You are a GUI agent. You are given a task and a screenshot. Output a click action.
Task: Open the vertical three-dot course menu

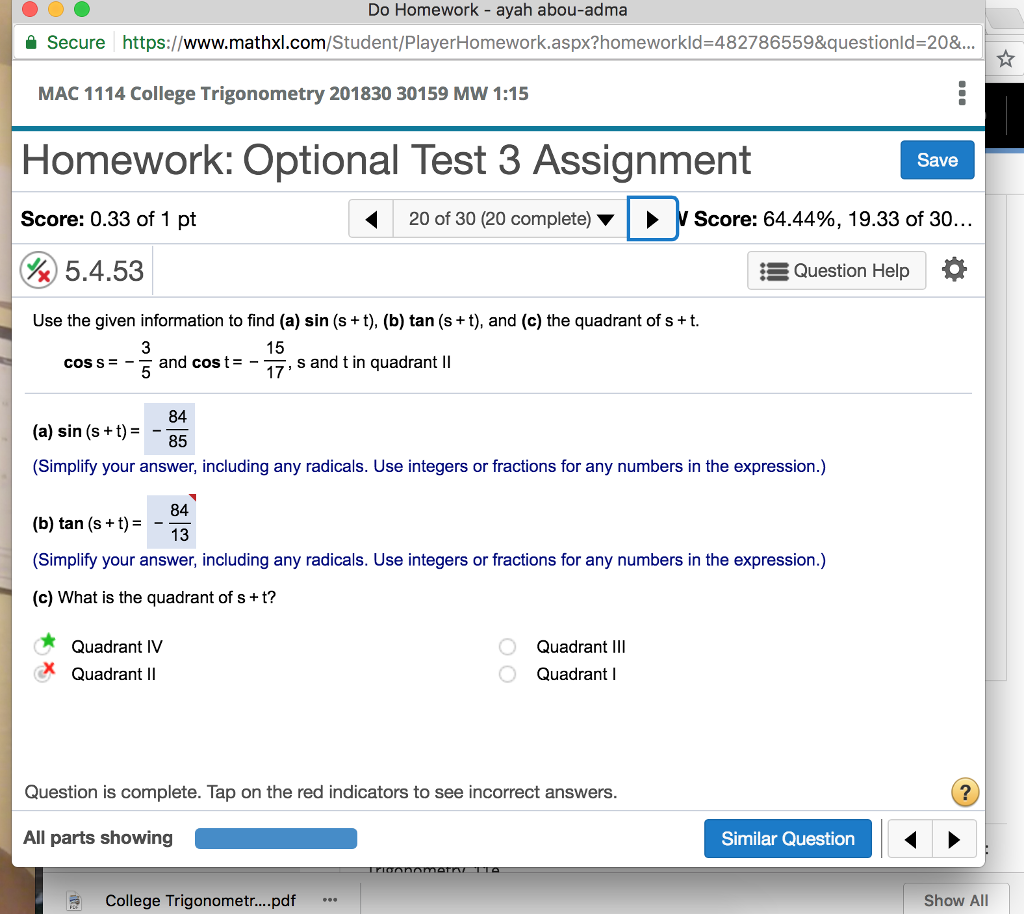pos(962,93)
